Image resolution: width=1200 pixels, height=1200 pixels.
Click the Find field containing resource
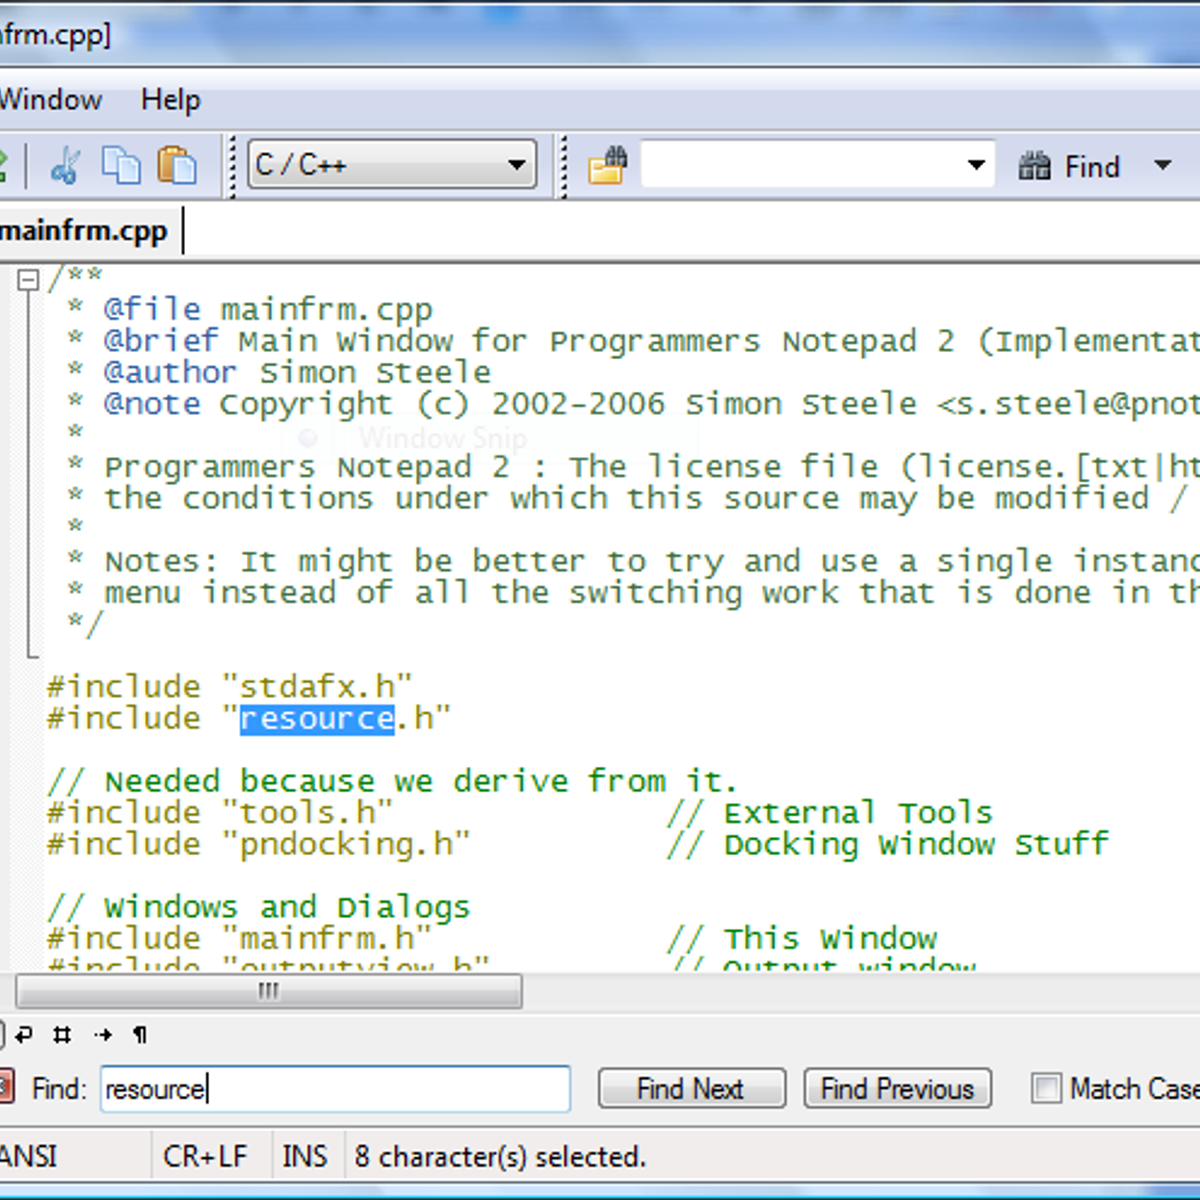coord(336,1089)
